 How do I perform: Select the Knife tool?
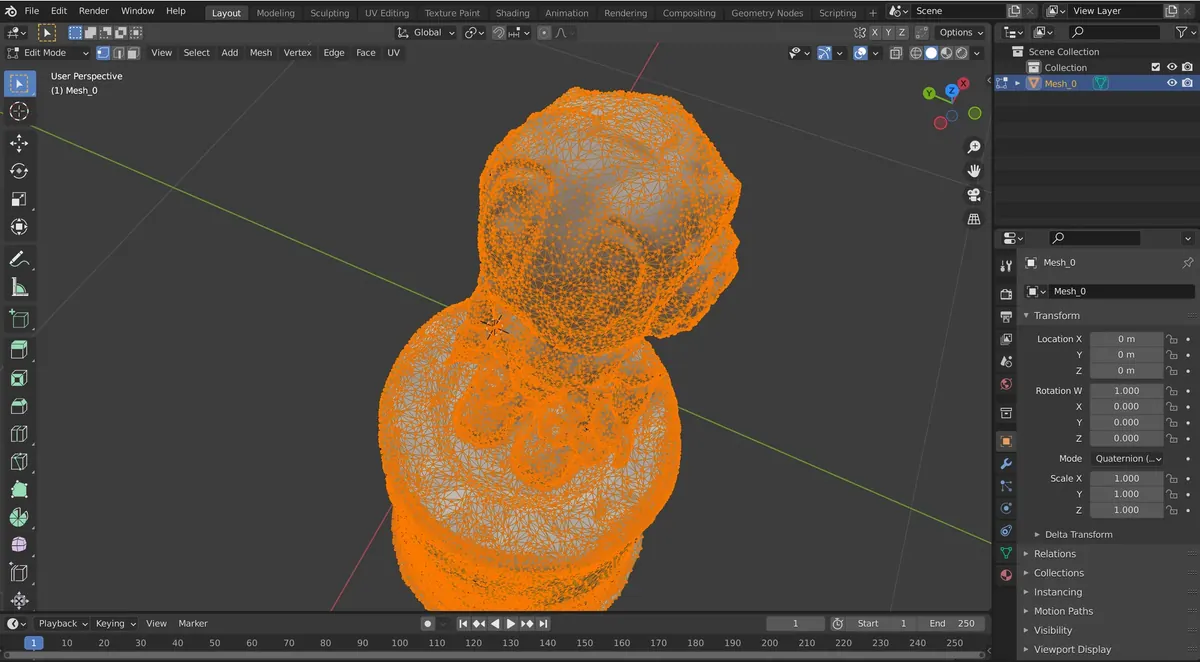pyautogui.click(x=19, y=462)
